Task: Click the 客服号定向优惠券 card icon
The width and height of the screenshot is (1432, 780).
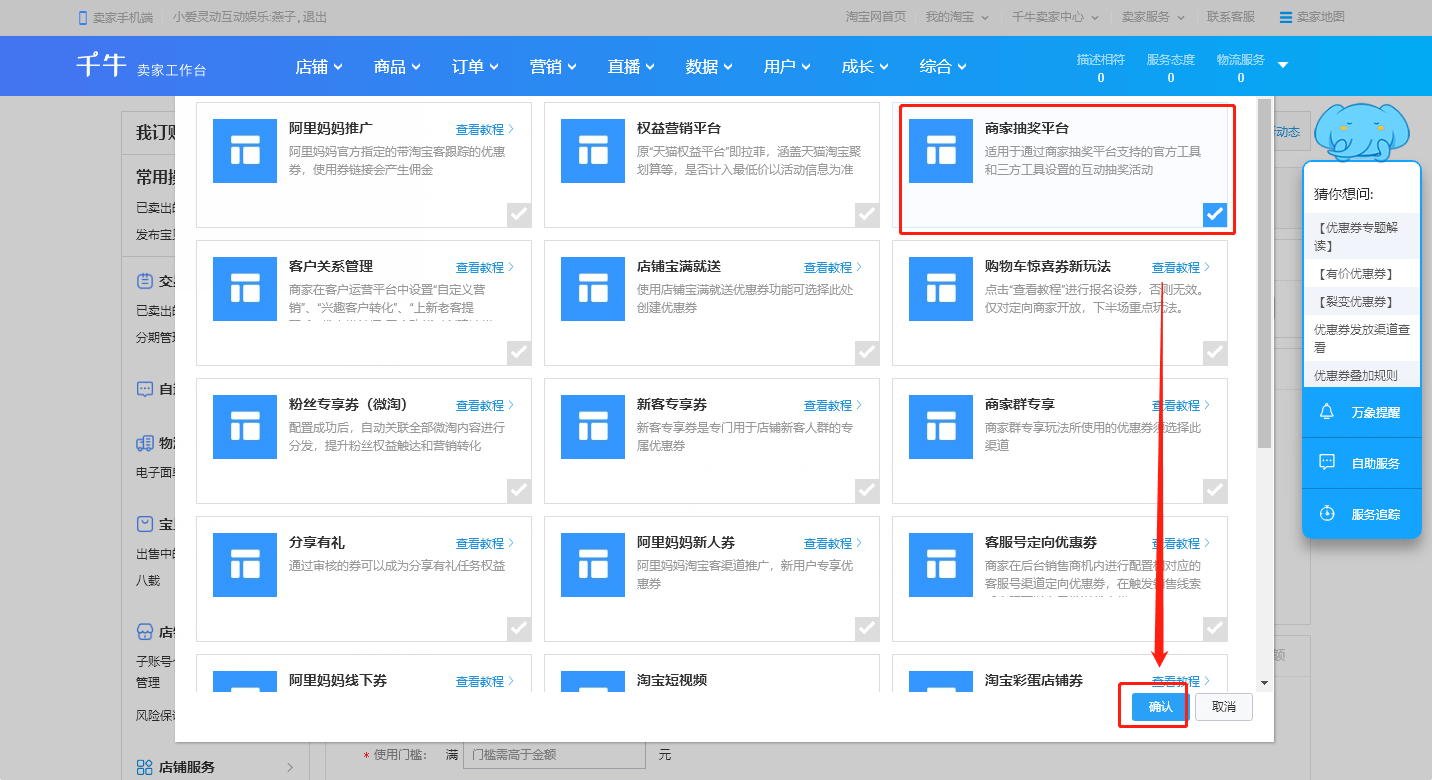Action: pyautogui.click(x=941, y=565)
